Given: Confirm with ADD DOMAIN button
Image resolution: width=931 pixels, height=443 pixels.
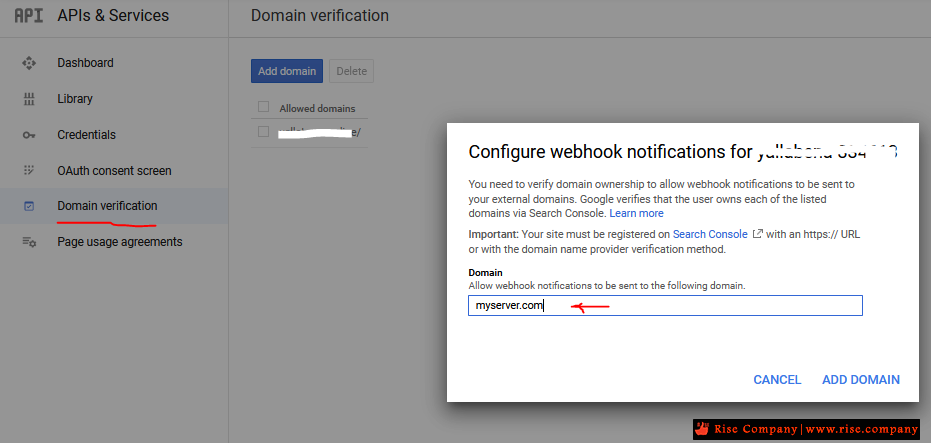Looking at the screenshot, I should coord(861,380).
